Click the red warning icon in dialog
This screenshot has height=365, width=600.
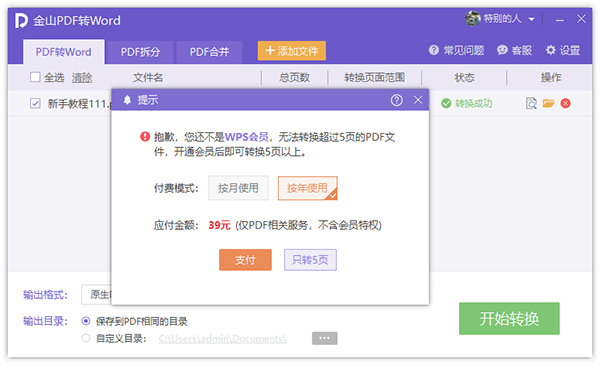[x=145, y=137]
